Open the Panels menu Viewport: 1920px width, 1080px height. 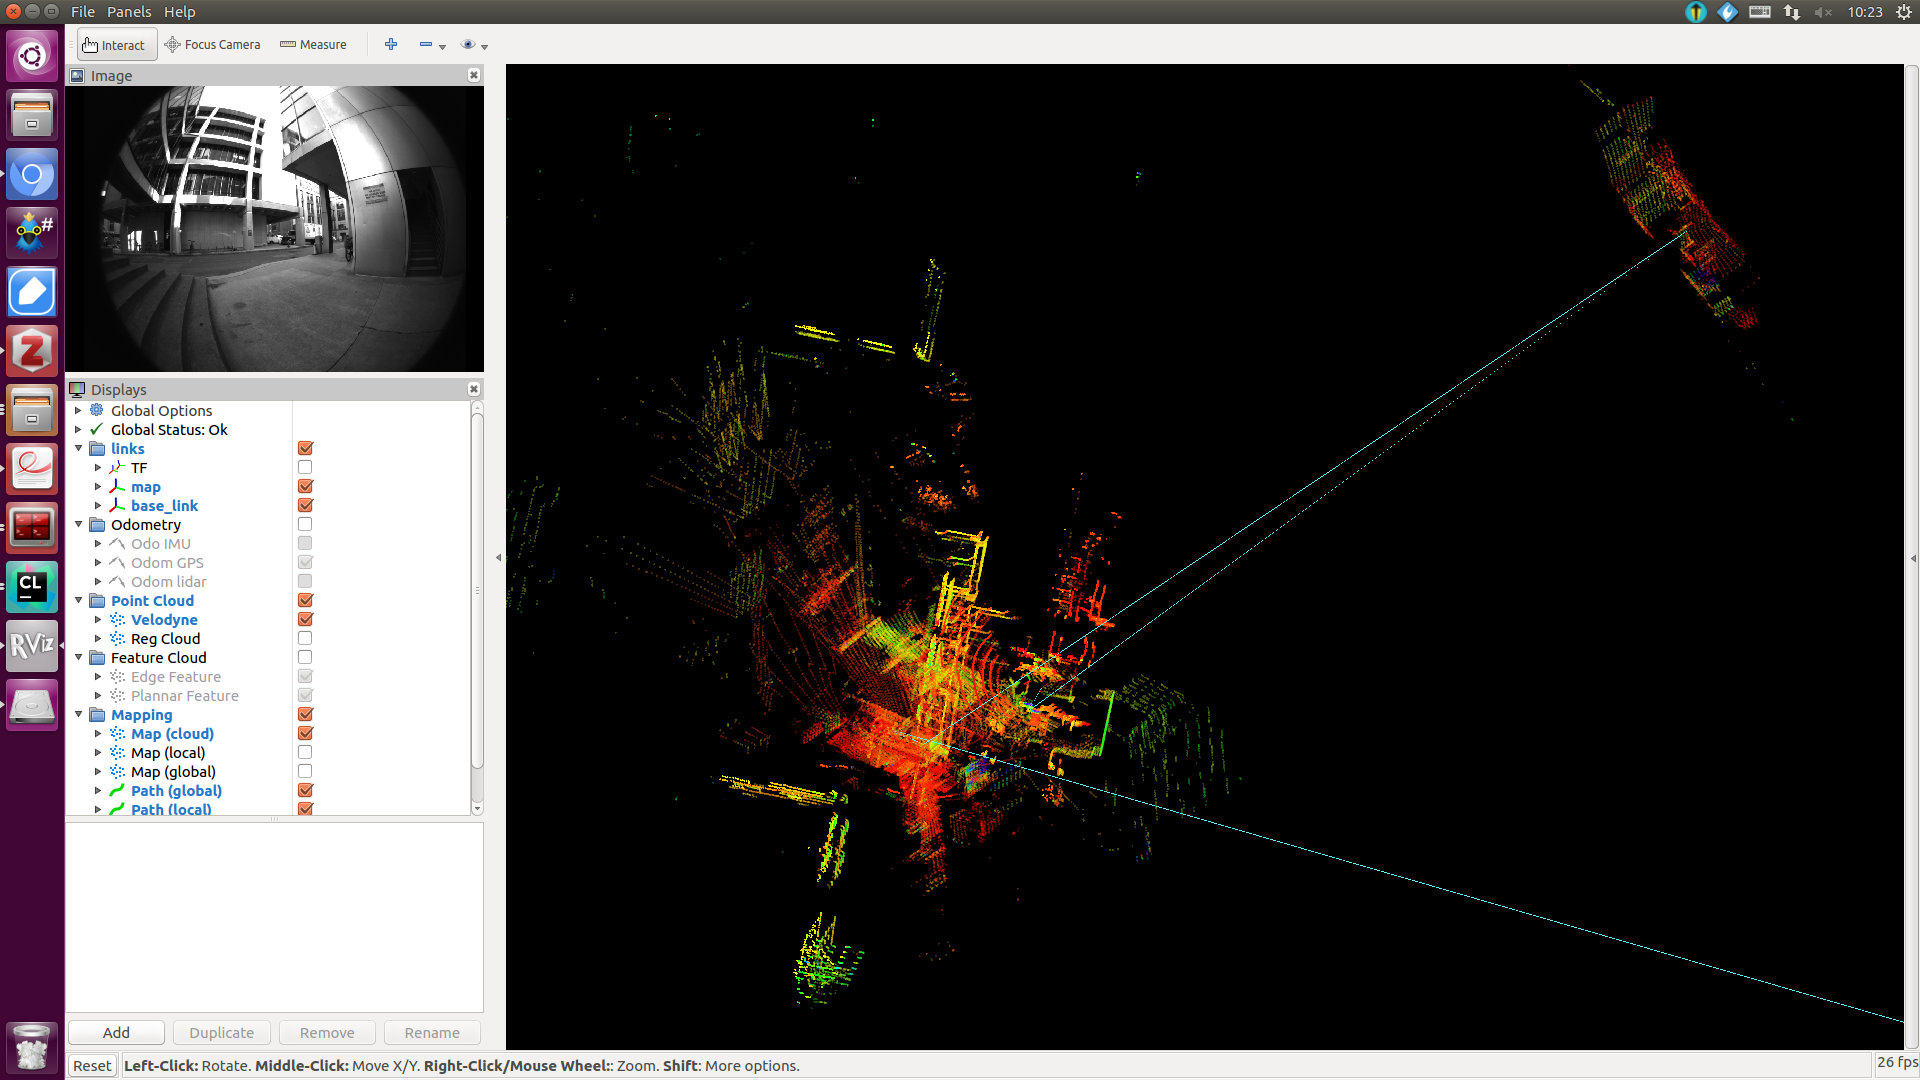pos(129,11)
